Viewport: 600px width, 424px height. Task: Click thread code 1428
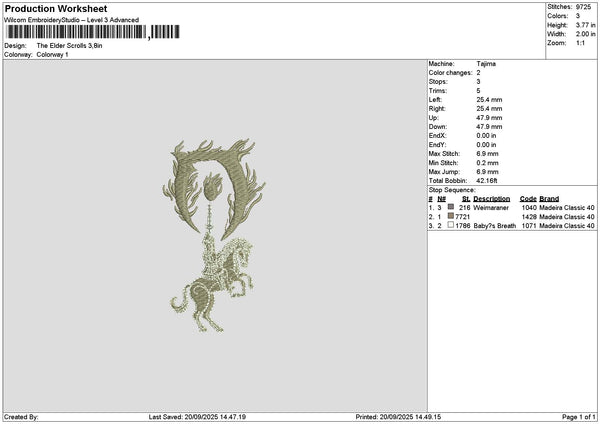(529, 217)
